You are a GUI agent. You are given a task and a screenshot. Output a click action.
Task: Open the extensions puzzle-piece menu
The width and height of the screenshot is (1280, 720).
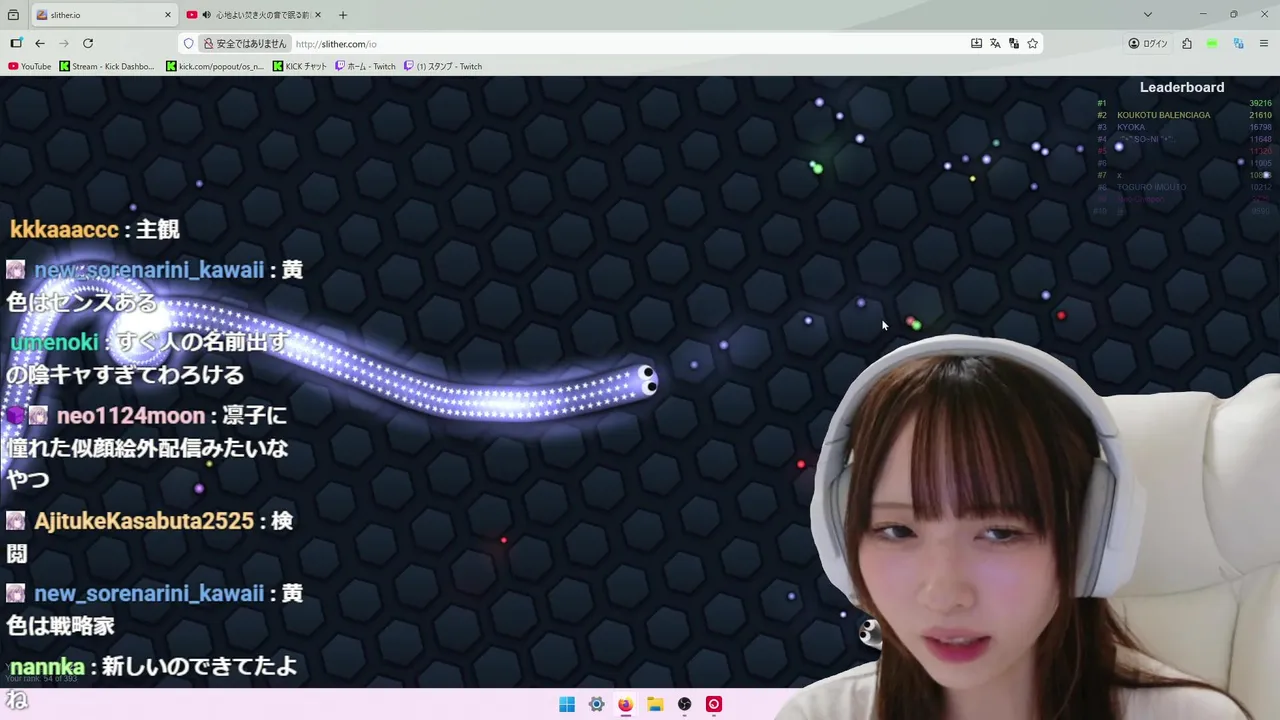(1187, 44)
